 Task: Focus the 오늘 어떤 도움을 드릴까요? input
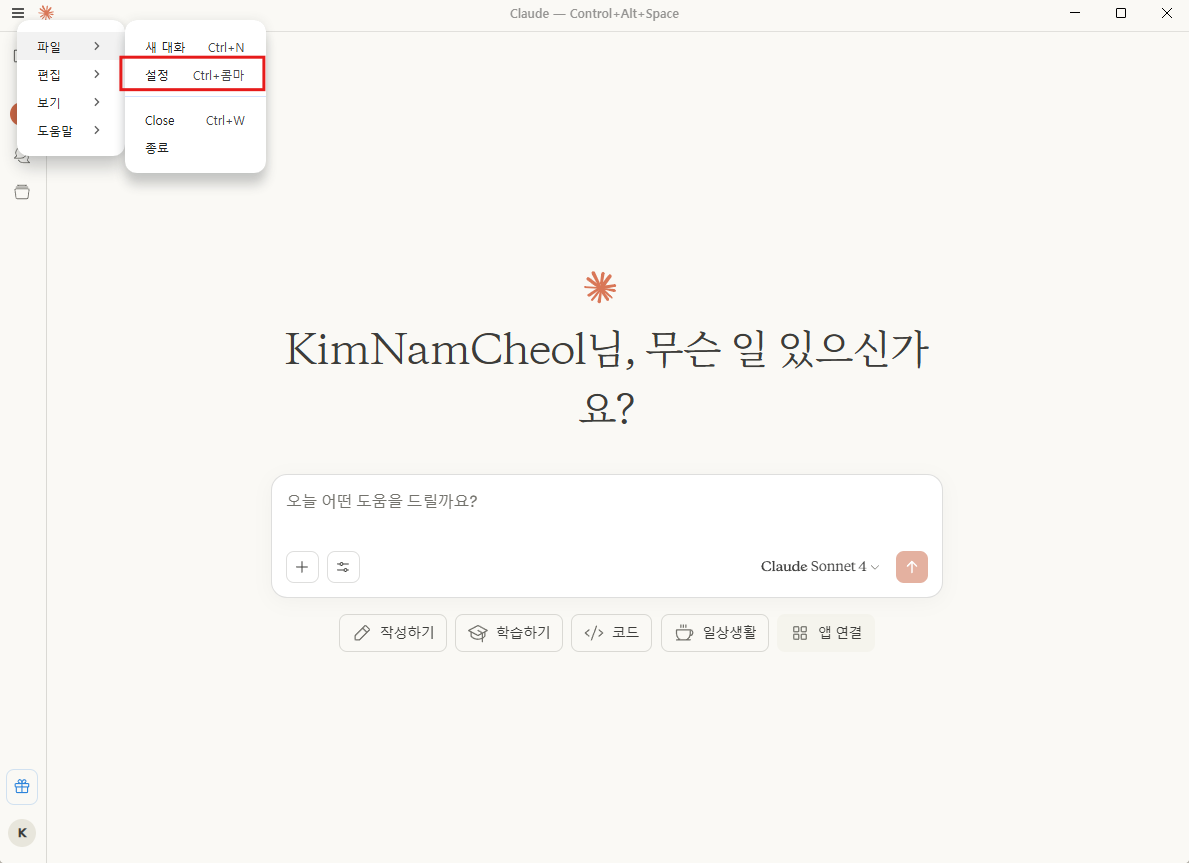(607, 501)
